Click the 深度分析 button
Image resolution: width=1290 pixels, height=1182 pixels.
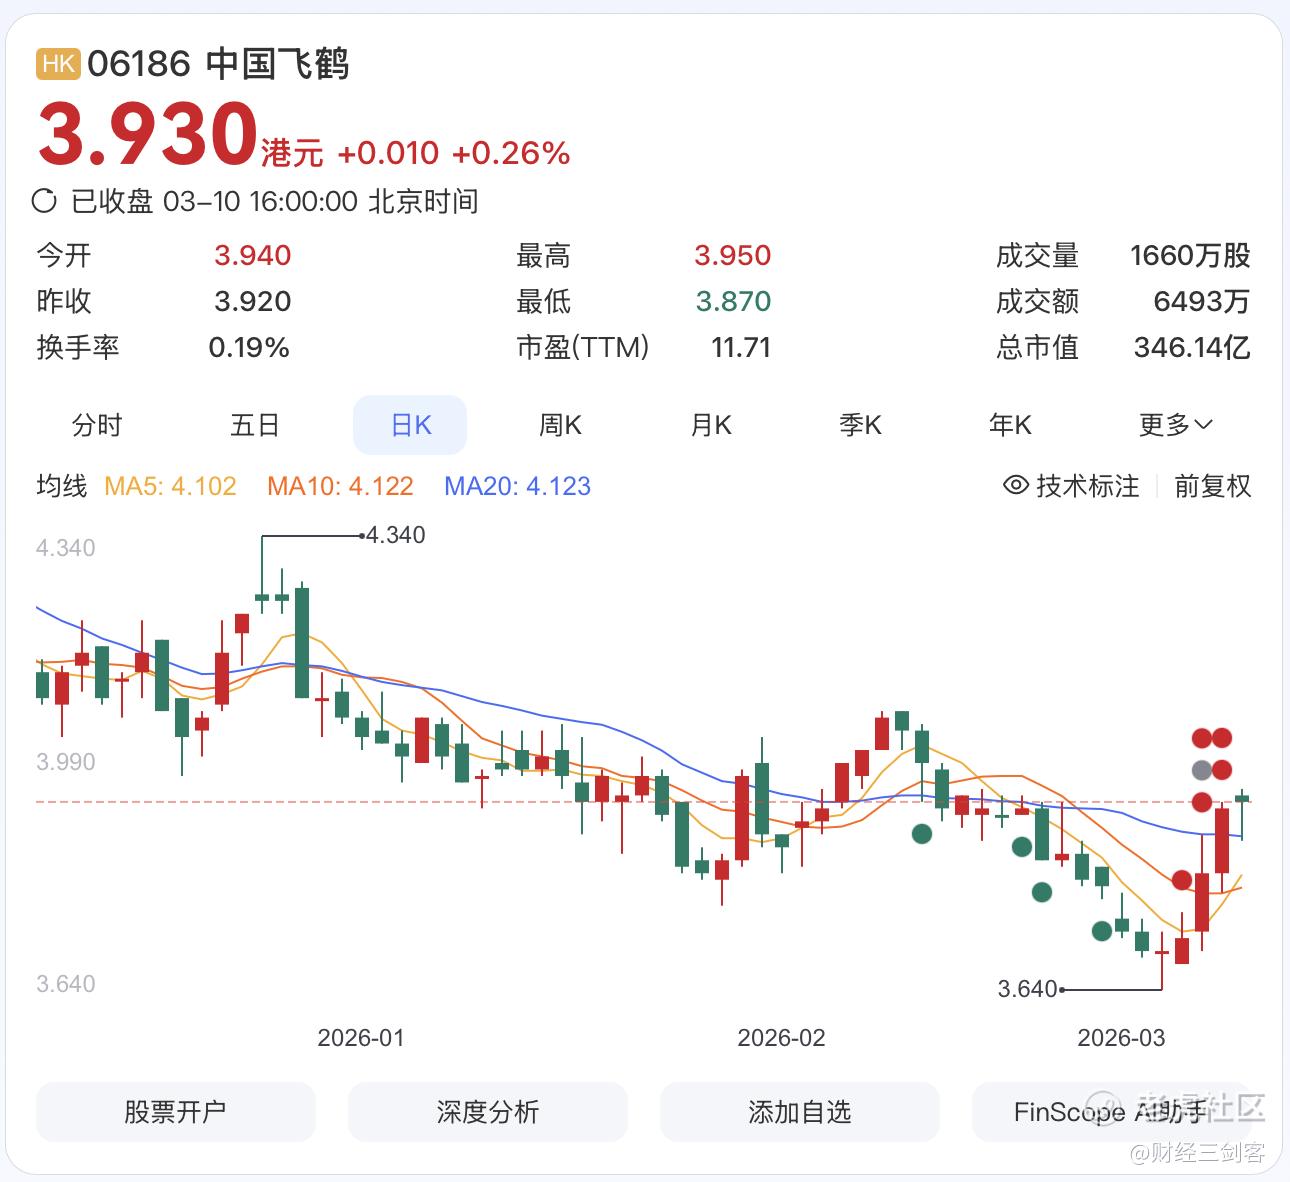(488, 1112)
